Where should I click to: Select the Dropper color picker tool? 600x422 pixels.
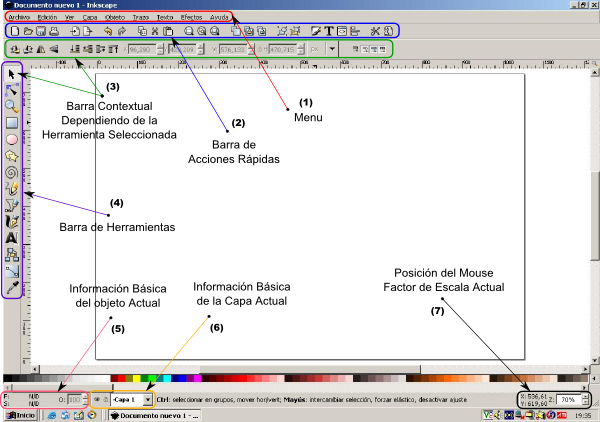11,287
